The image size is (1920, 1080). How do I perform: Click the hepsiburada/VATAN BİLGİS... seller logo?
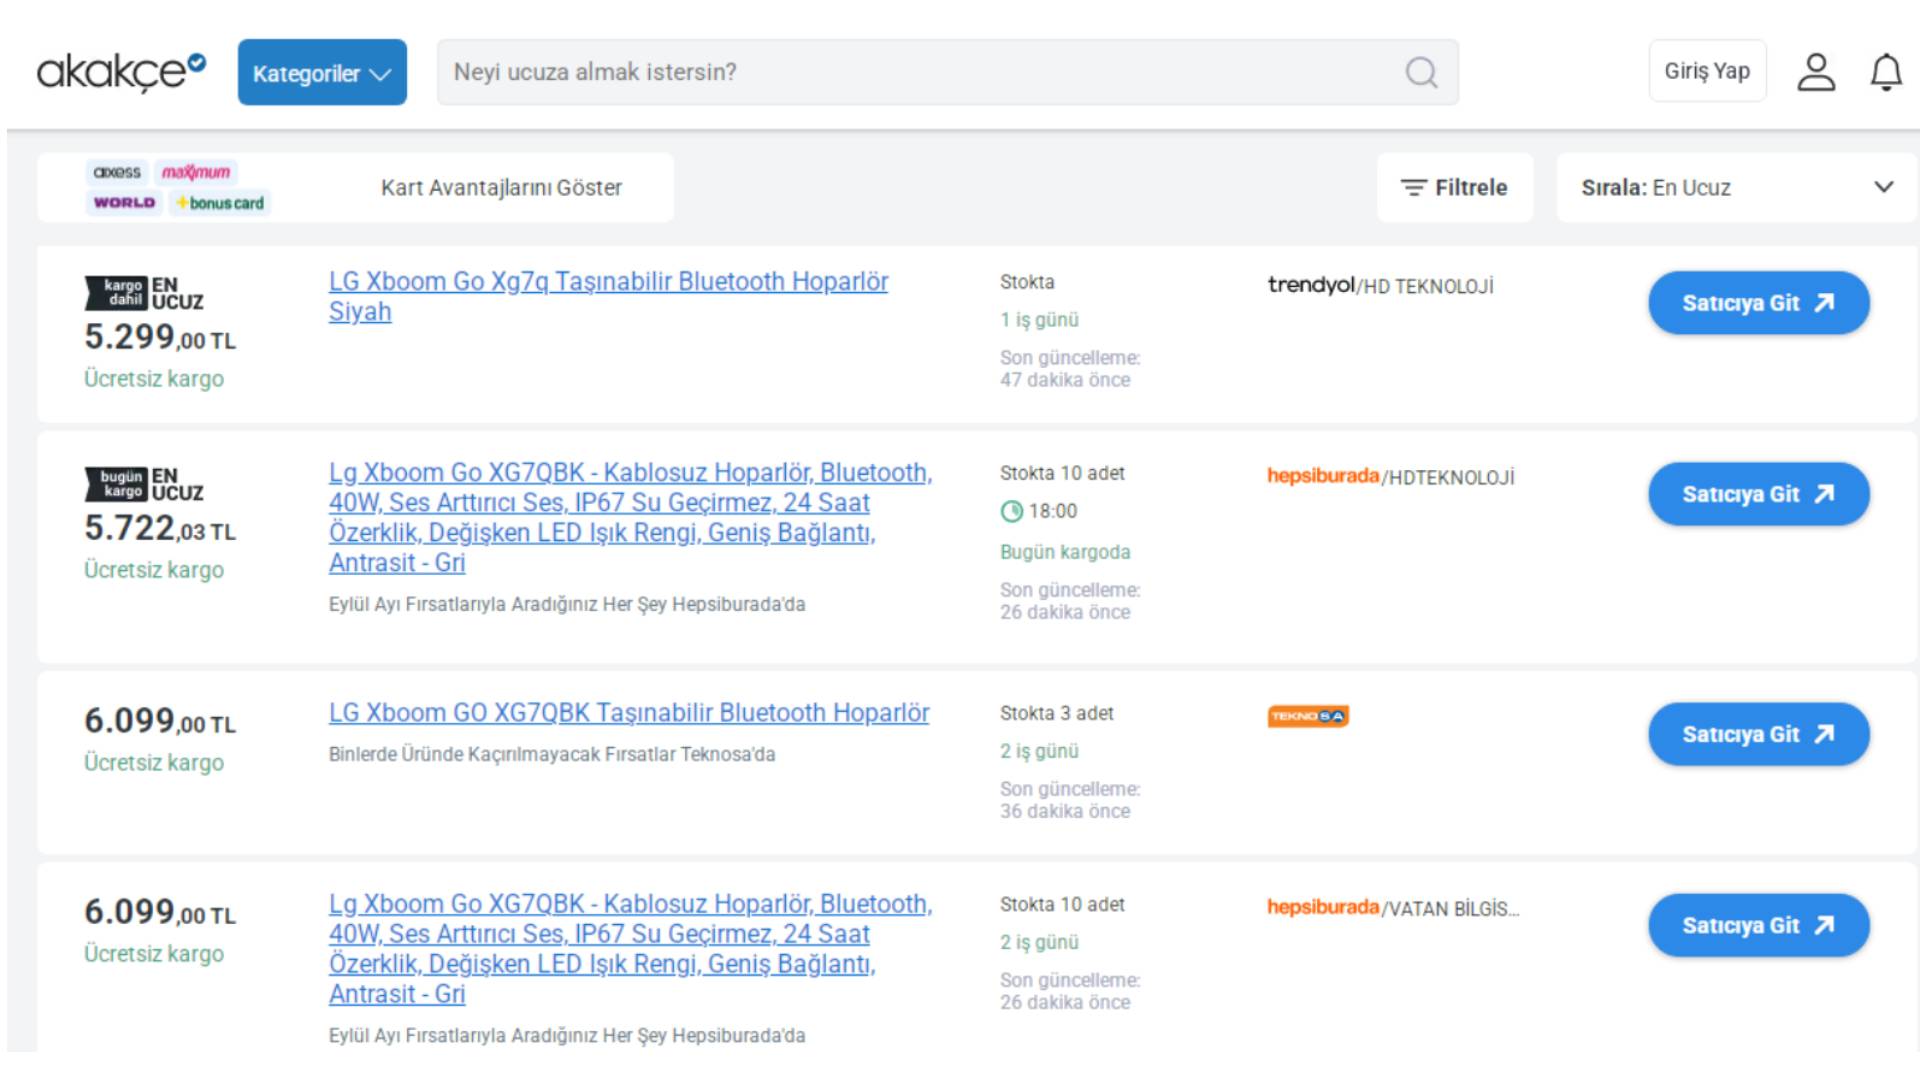tap(1393, 908)
